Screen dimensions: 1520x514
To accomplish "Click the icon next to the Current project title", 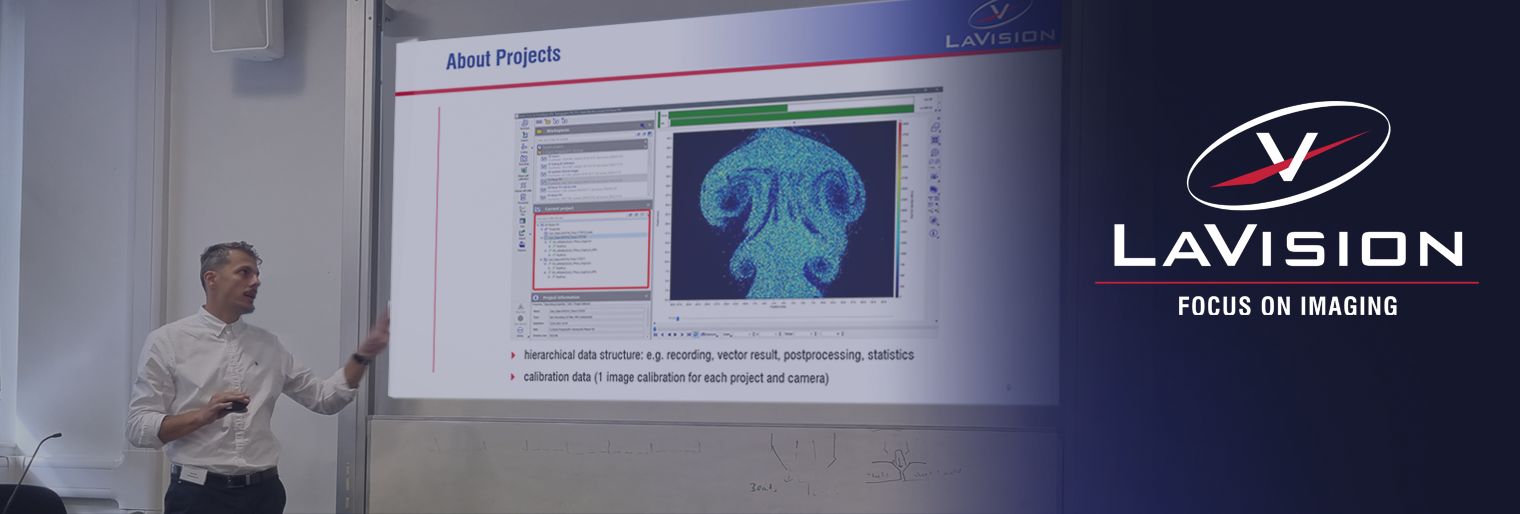I will click(x=538, y=206).
